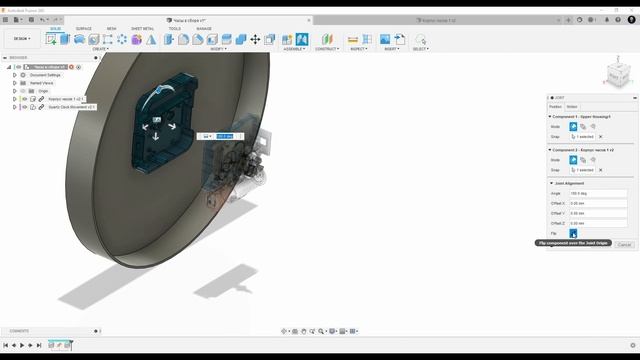
Task: Collapse the Component 1 section
Action: coord(550,117)
